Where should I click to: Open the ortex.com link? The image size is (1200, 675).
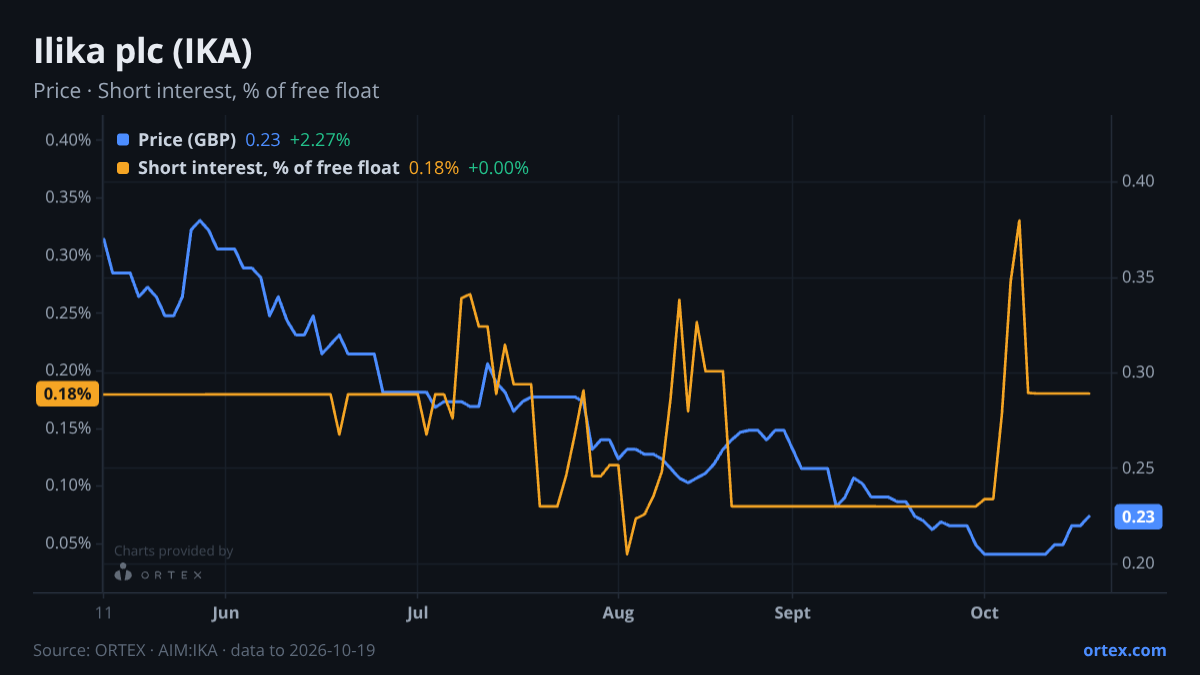(x=1124, y=650)
